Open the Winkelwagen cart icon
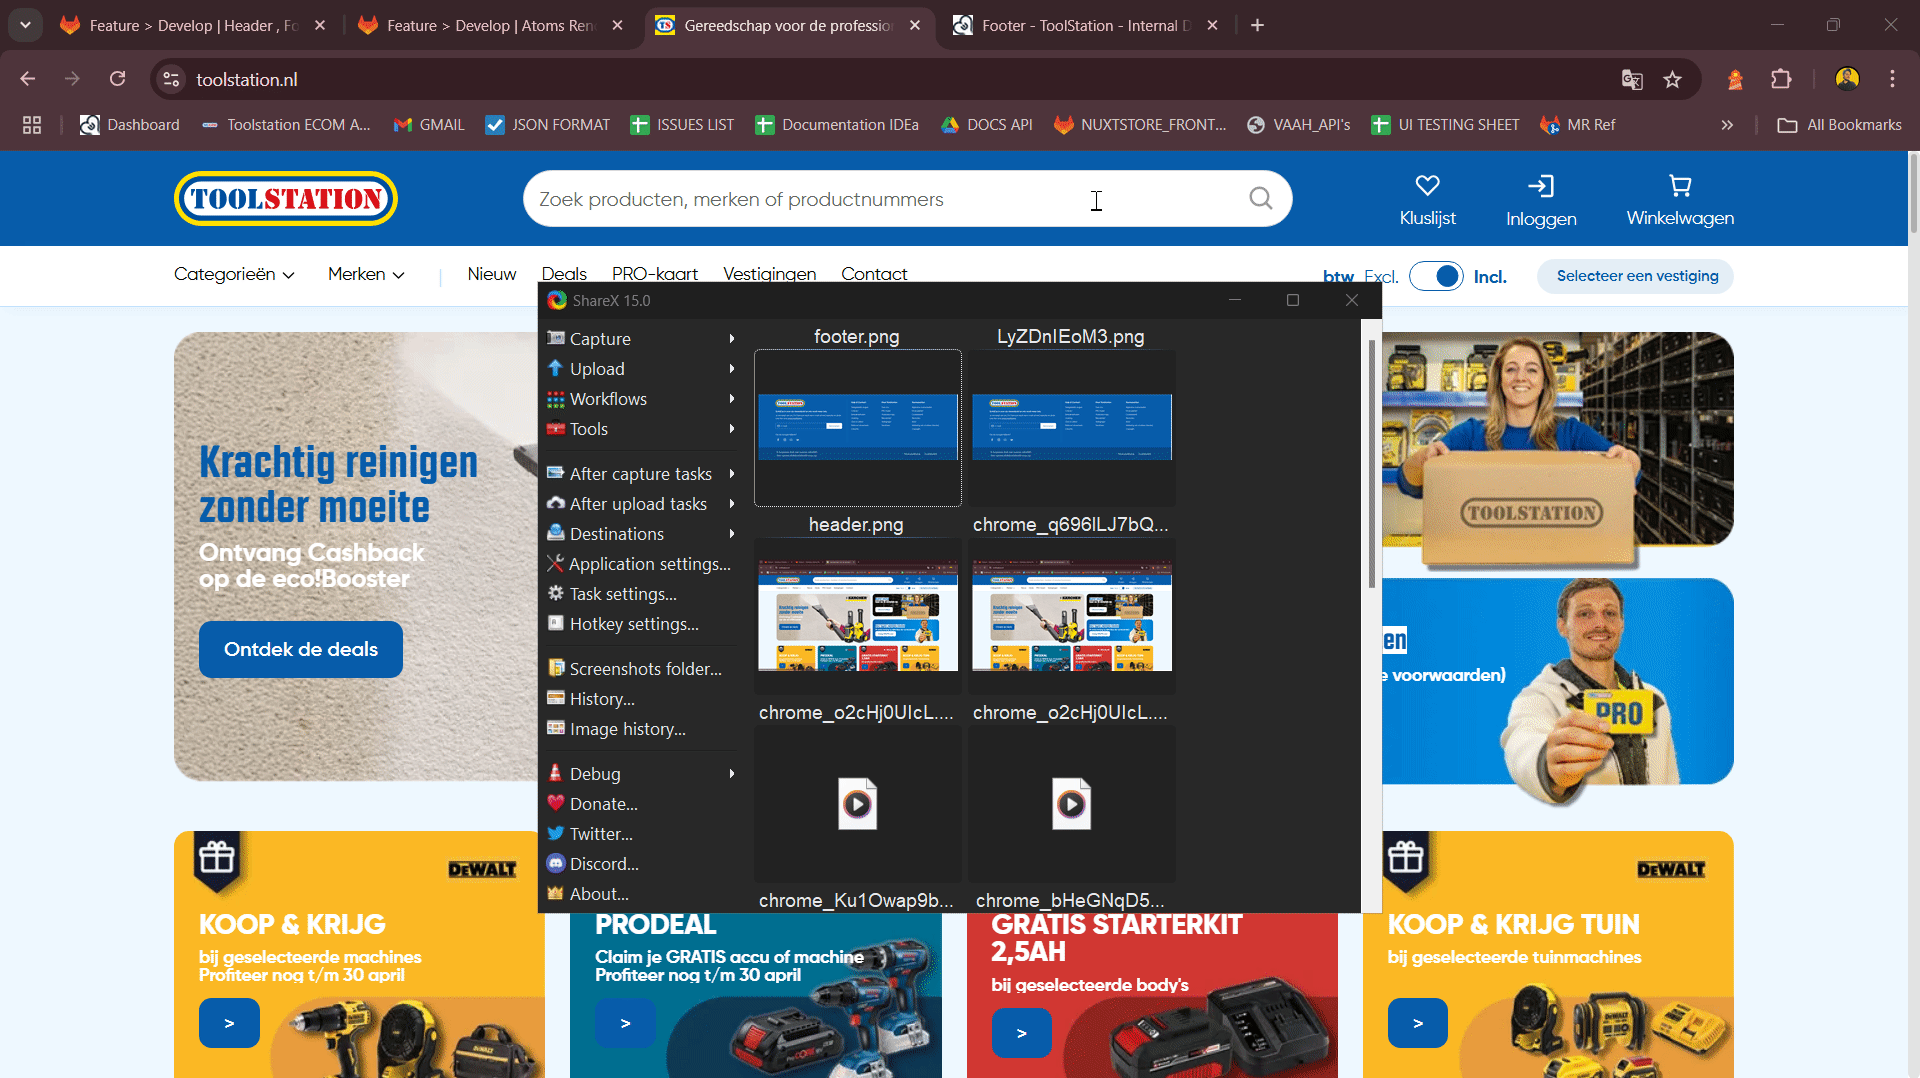Image resolution: width=1920 pixels, height=1078 pixels. [x=1680, y=186]
